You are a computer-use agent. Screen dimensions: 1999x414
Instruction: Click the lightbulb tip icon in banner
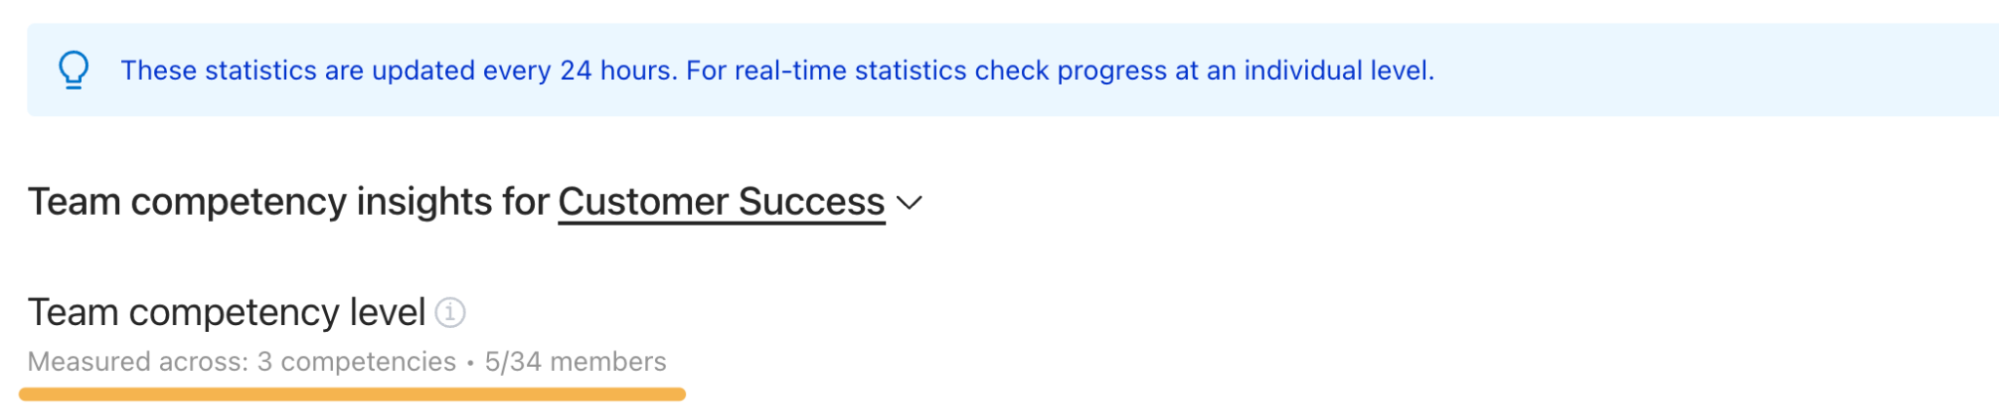73,70
